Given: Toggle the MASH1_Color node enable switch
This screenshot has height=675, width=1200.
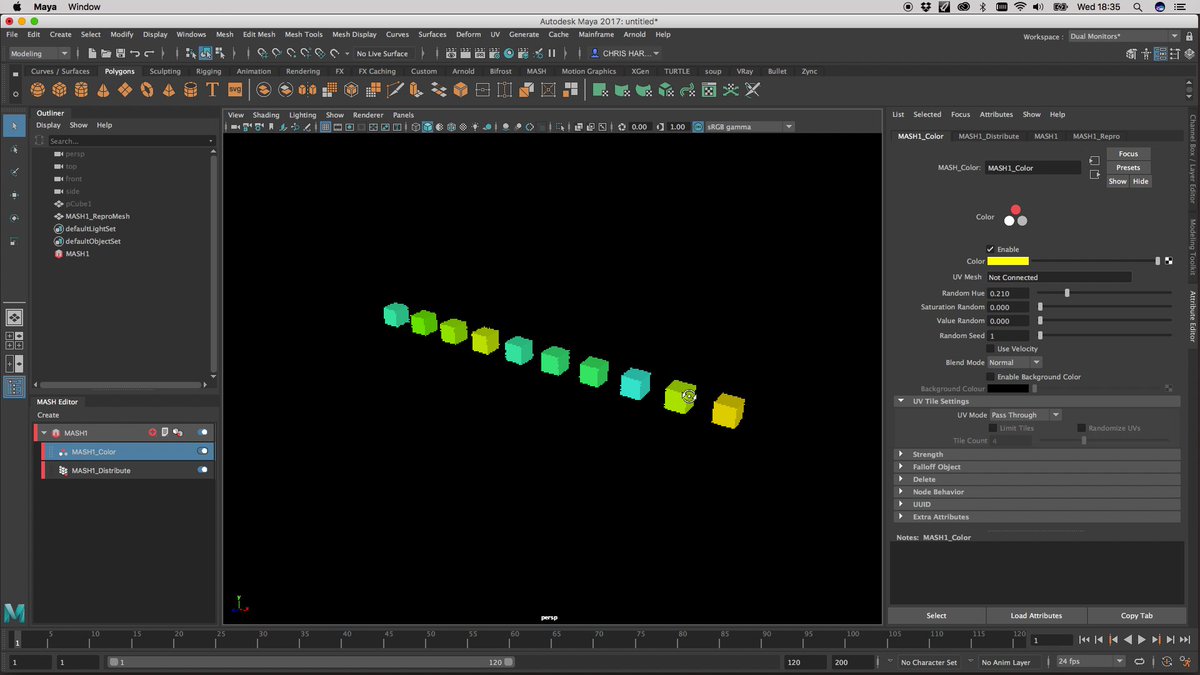Looking at the screenshot, I should tap(204, 452).
